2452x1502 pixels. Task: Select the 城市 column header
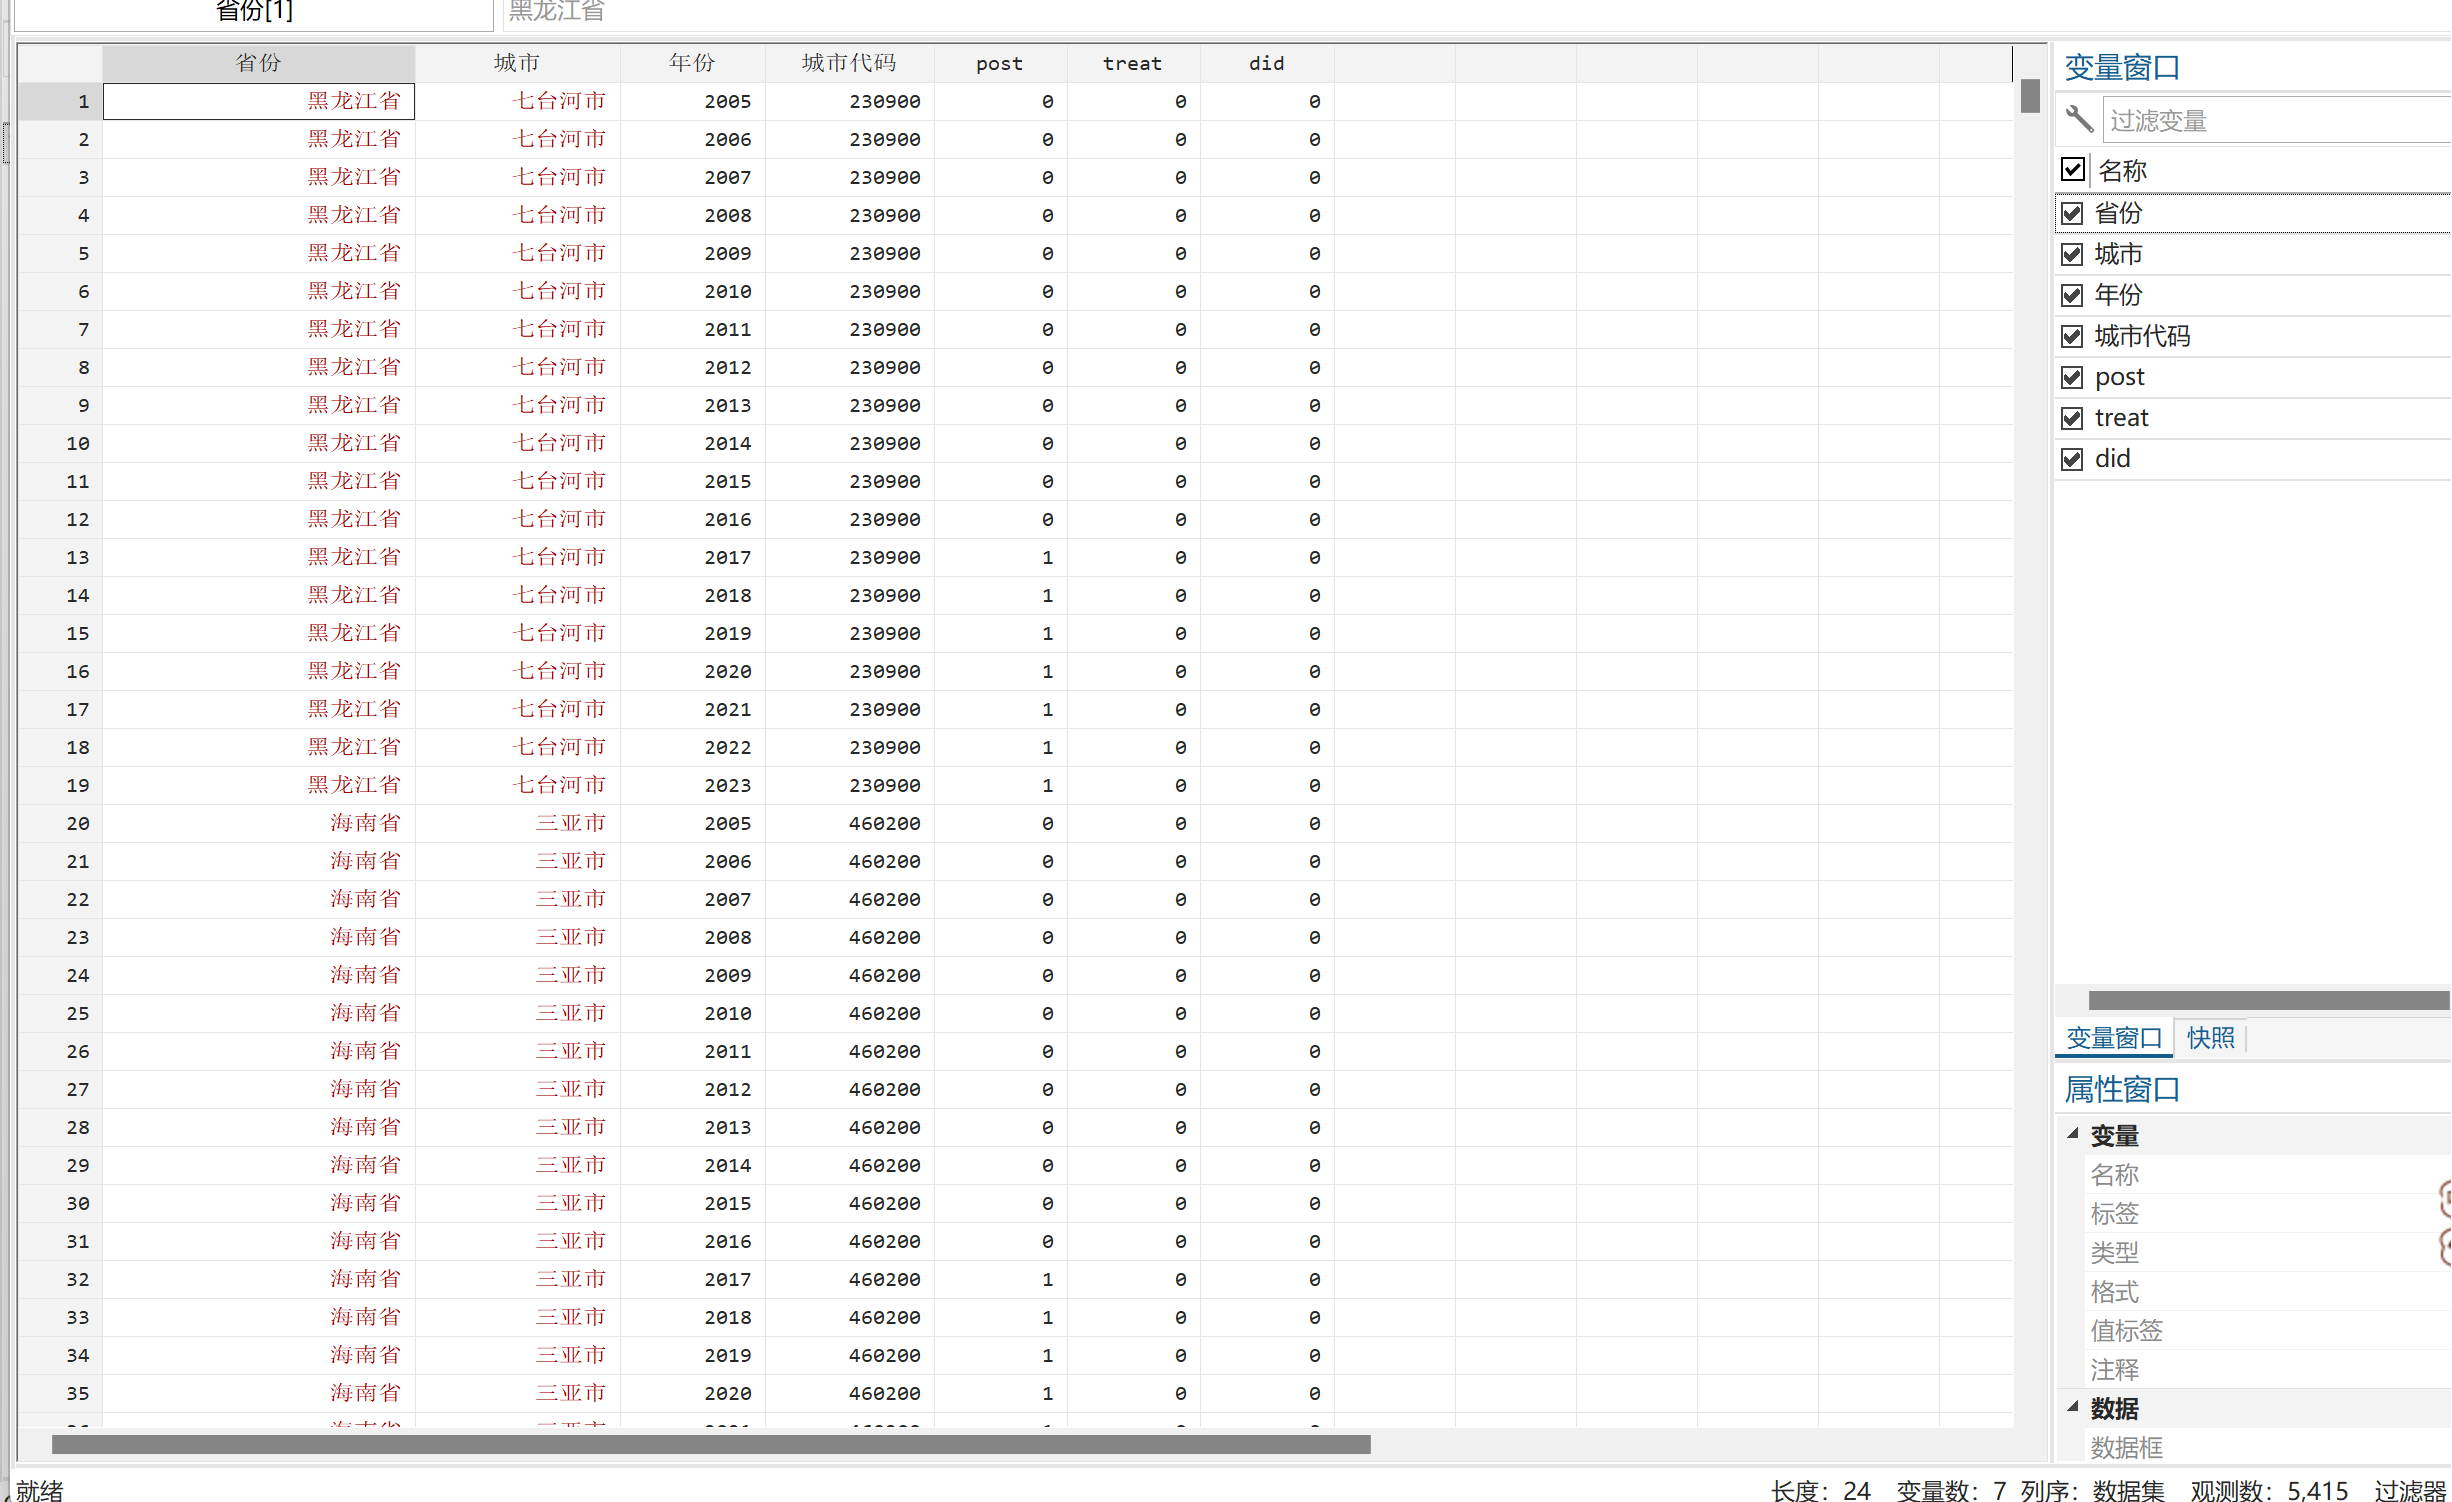(x=517, y=63)
